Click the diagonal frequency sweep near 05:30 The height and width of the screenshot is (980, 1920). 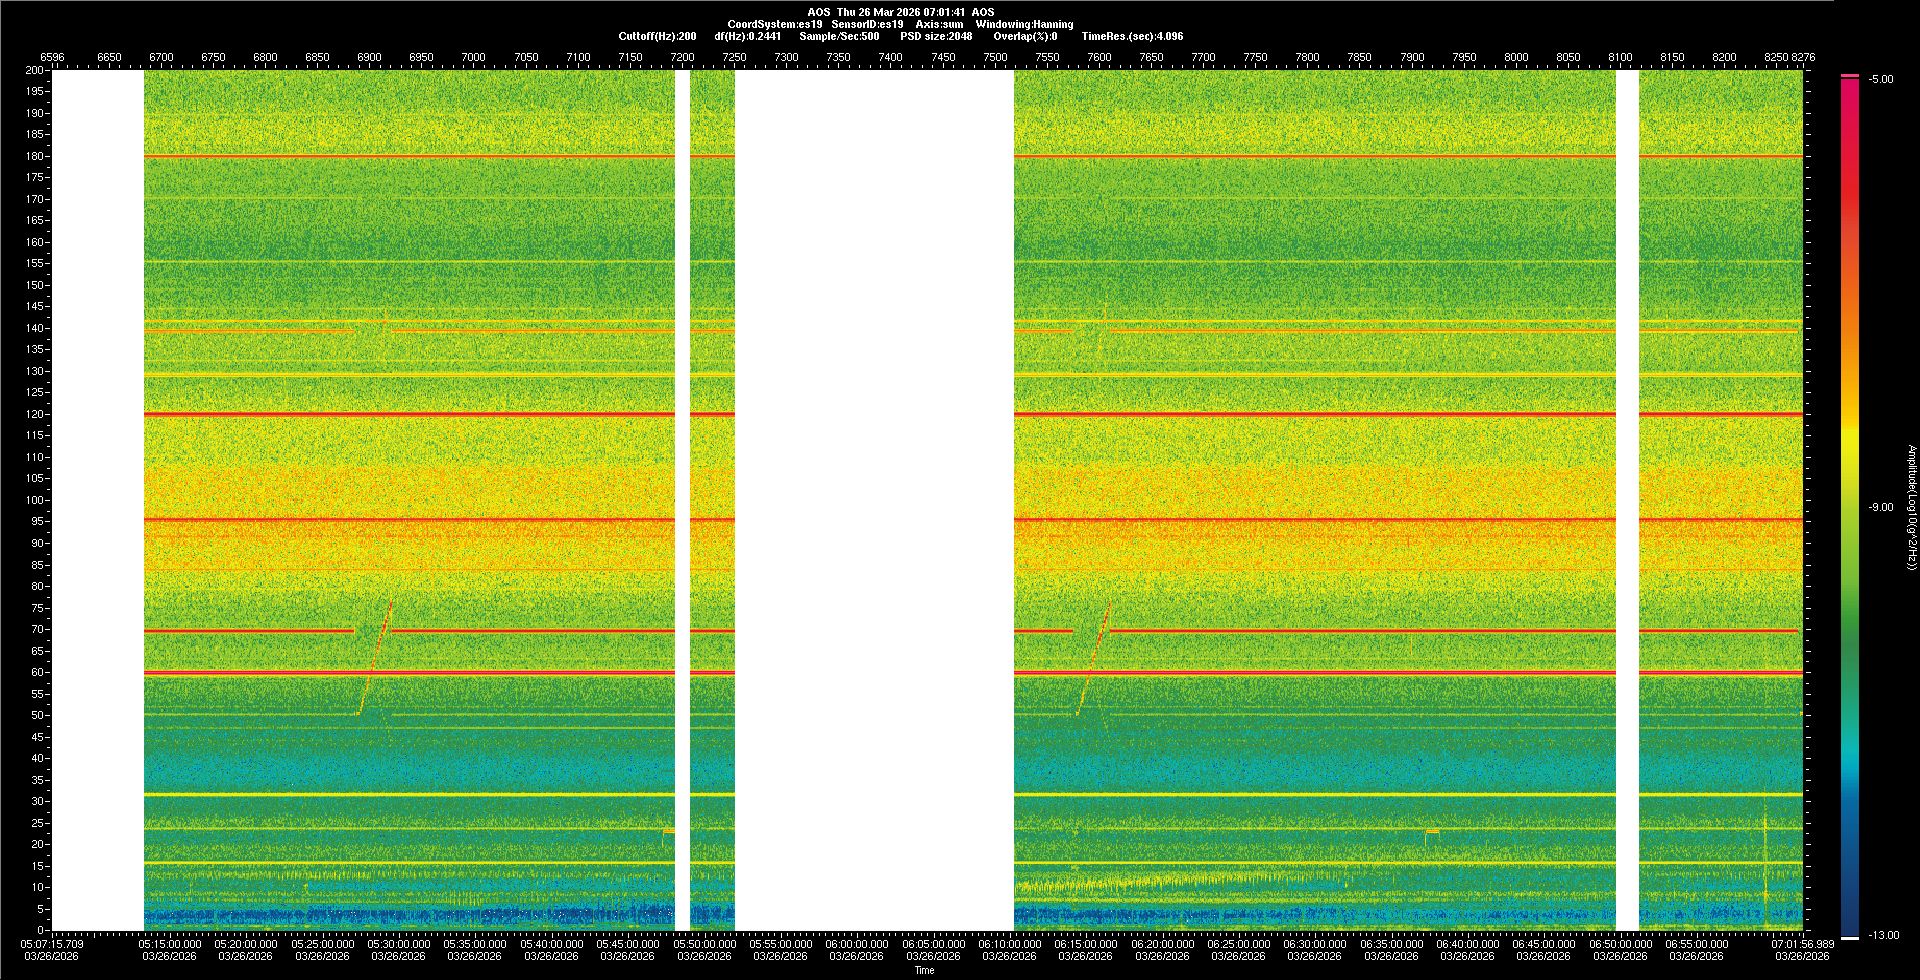[x=374, y=658]
